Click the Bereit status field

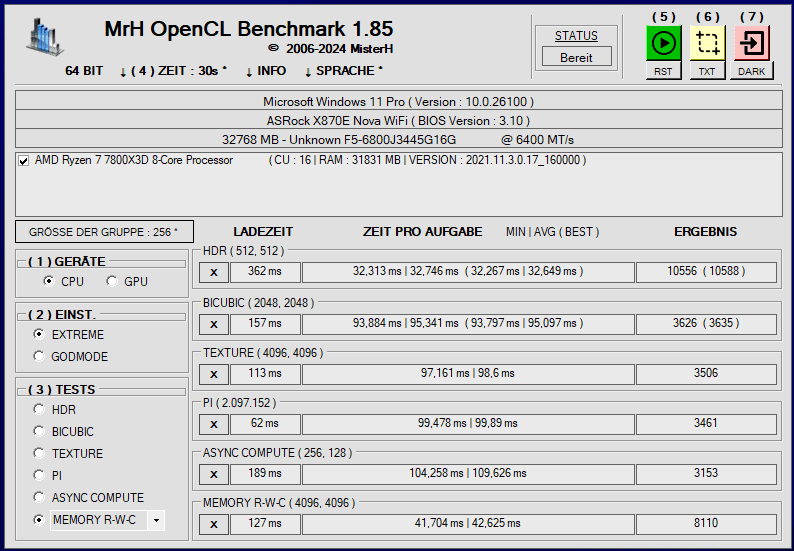576,57
